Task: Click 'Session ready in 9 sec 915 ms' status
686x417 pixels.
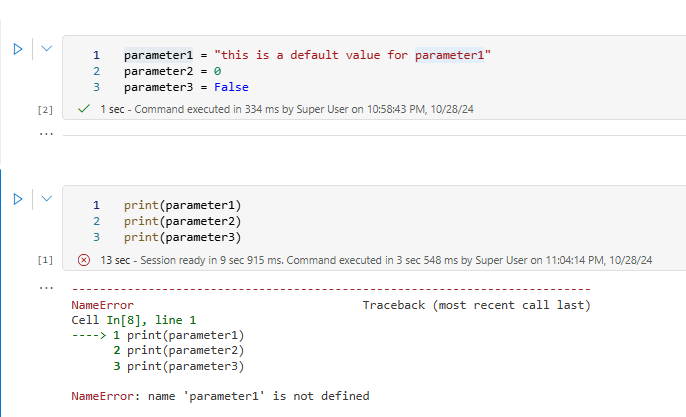Action: [212, 260]
